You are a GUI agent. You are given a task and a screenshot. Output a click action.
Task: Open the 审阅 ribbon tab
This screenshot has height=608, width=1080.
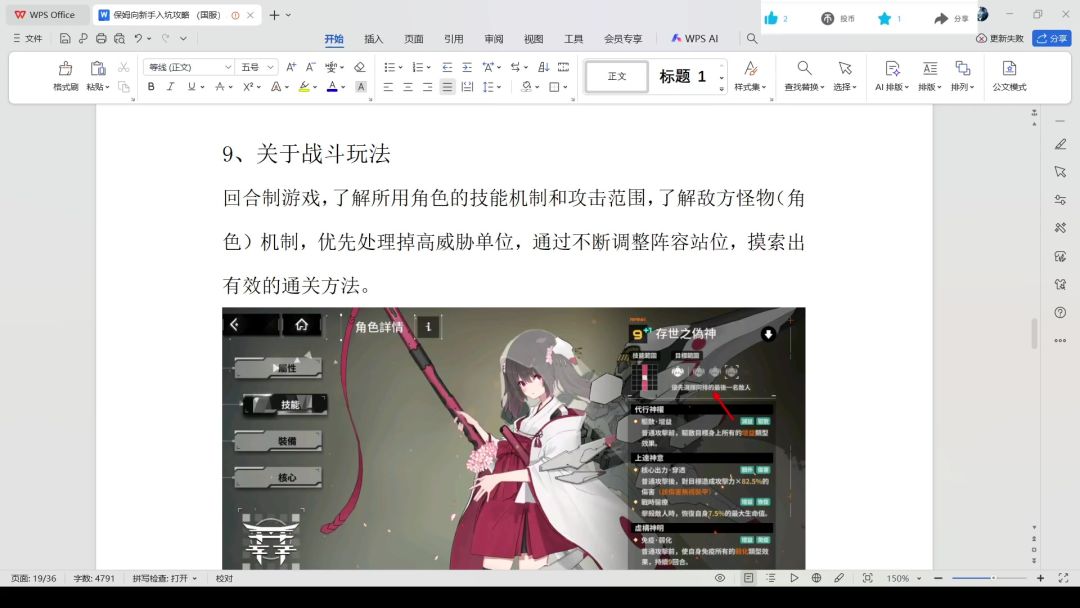tap(494, 39)
